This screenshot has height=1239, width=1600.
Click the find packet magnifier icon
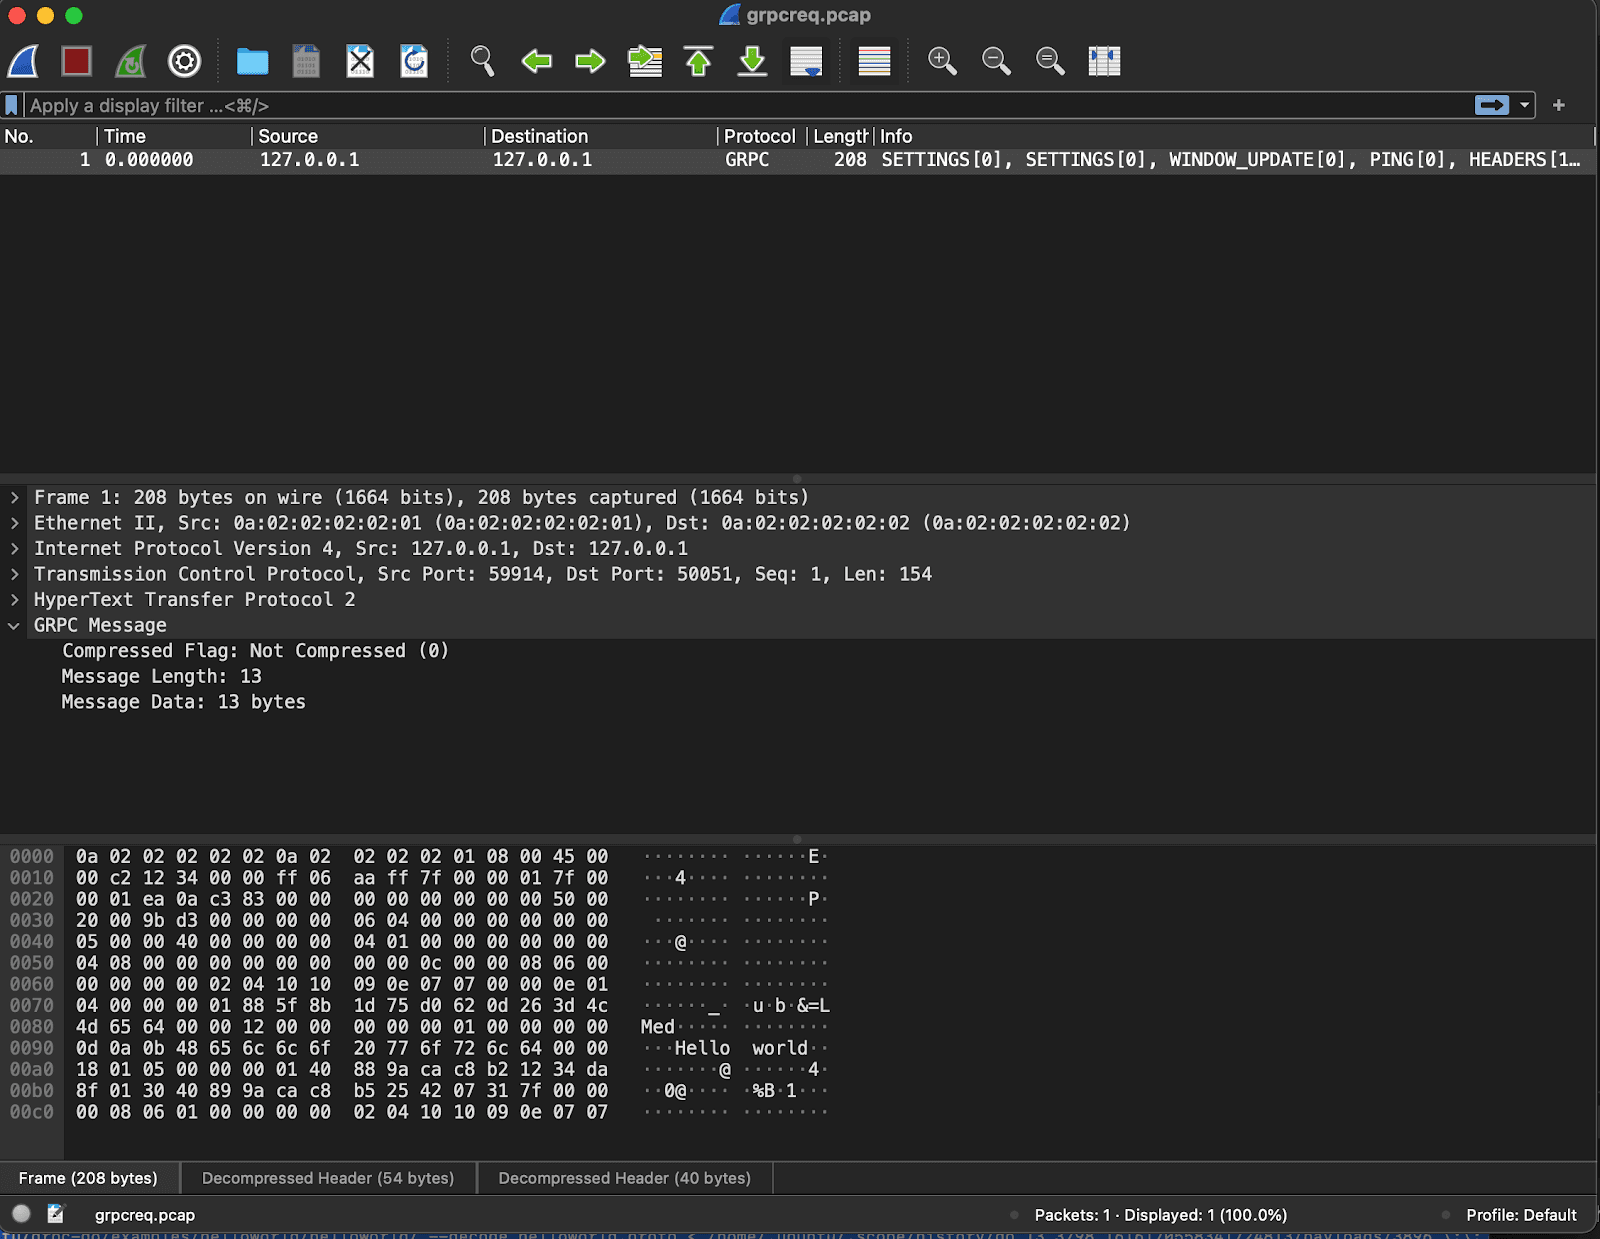(x=482, y=61)
